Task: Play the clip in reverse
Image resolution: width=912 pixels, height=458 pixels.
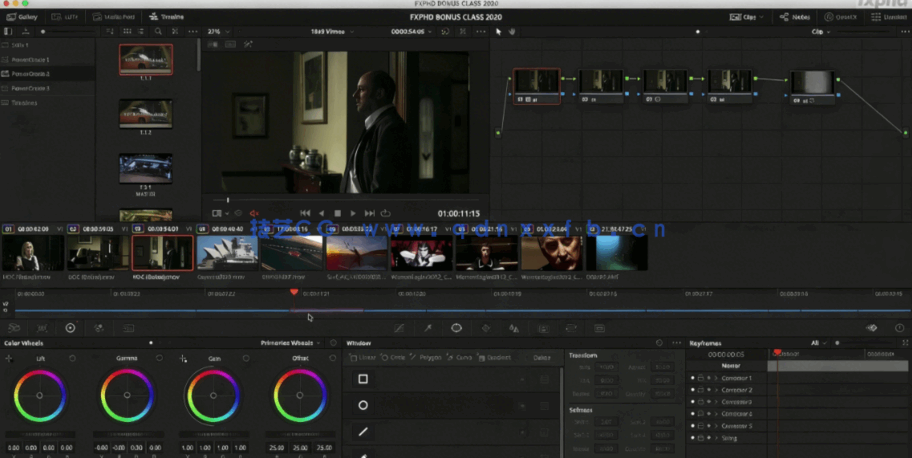Action: point(322,214)
